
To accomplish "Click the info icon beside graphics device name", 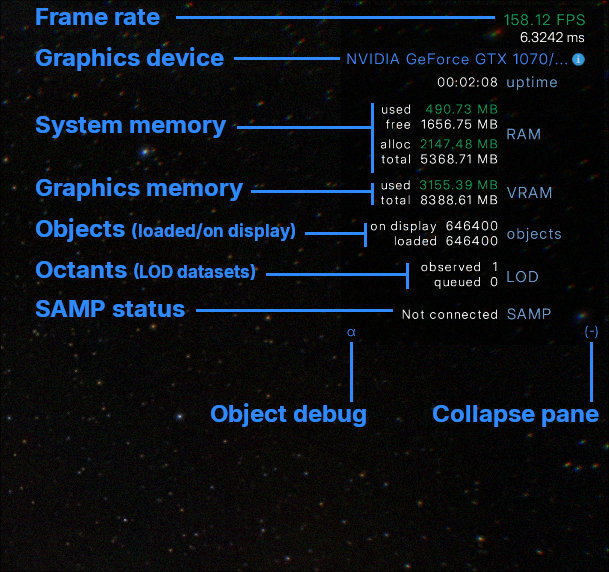I will (579, 59).
